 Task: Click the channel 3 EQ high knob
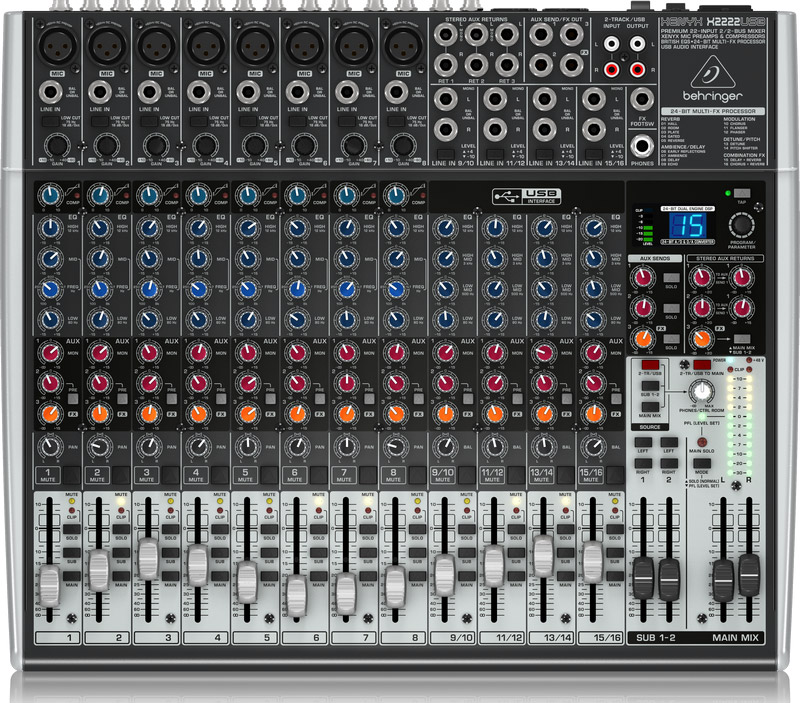tap(149, 228)
